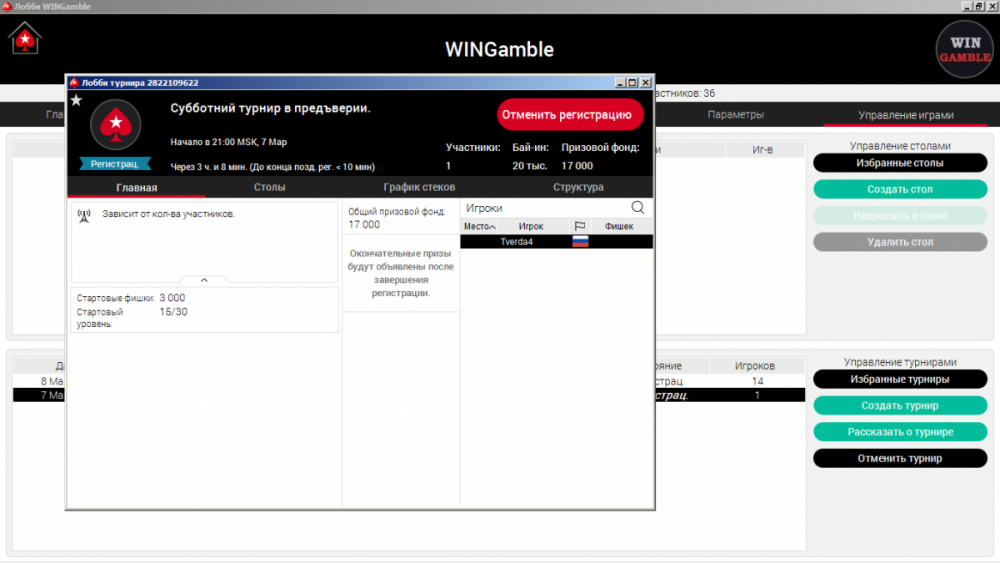Image resolution: width=1000 pixels, height=563 pixels.
Task: Switch to the График стеков tab
Action: (419, 187)
